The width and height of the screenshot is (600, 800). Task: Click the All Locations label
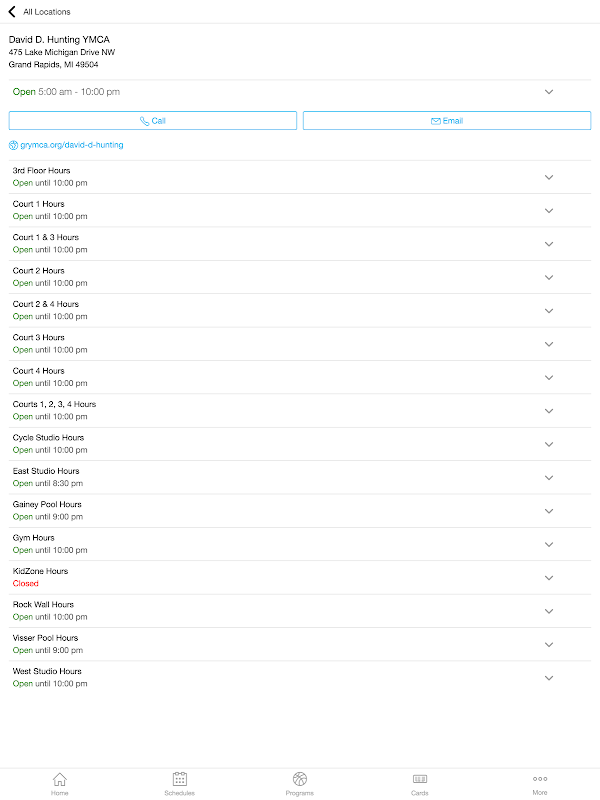coord(47,12)
